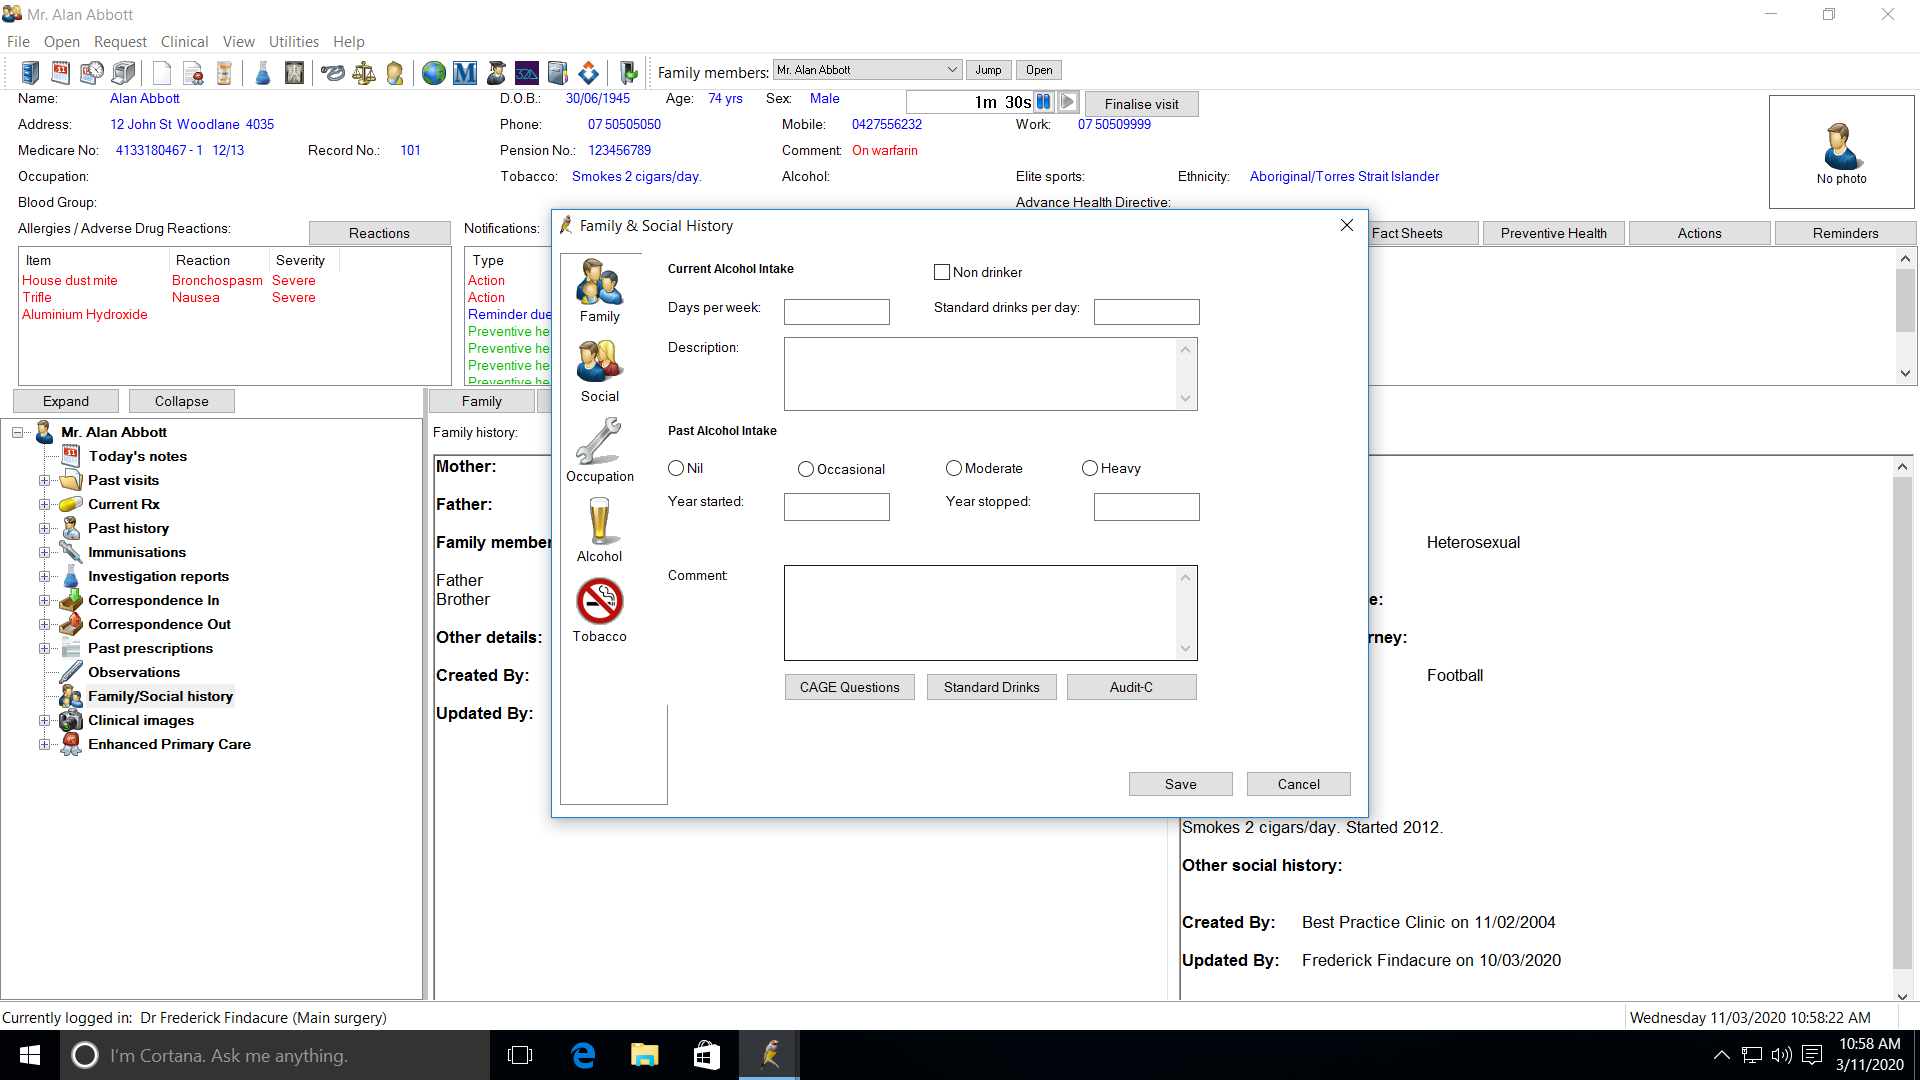The width and height of the screenshot is (1920, 1080).
Task: Select the Heavy past alcohol option
Action: [1090, 468]
